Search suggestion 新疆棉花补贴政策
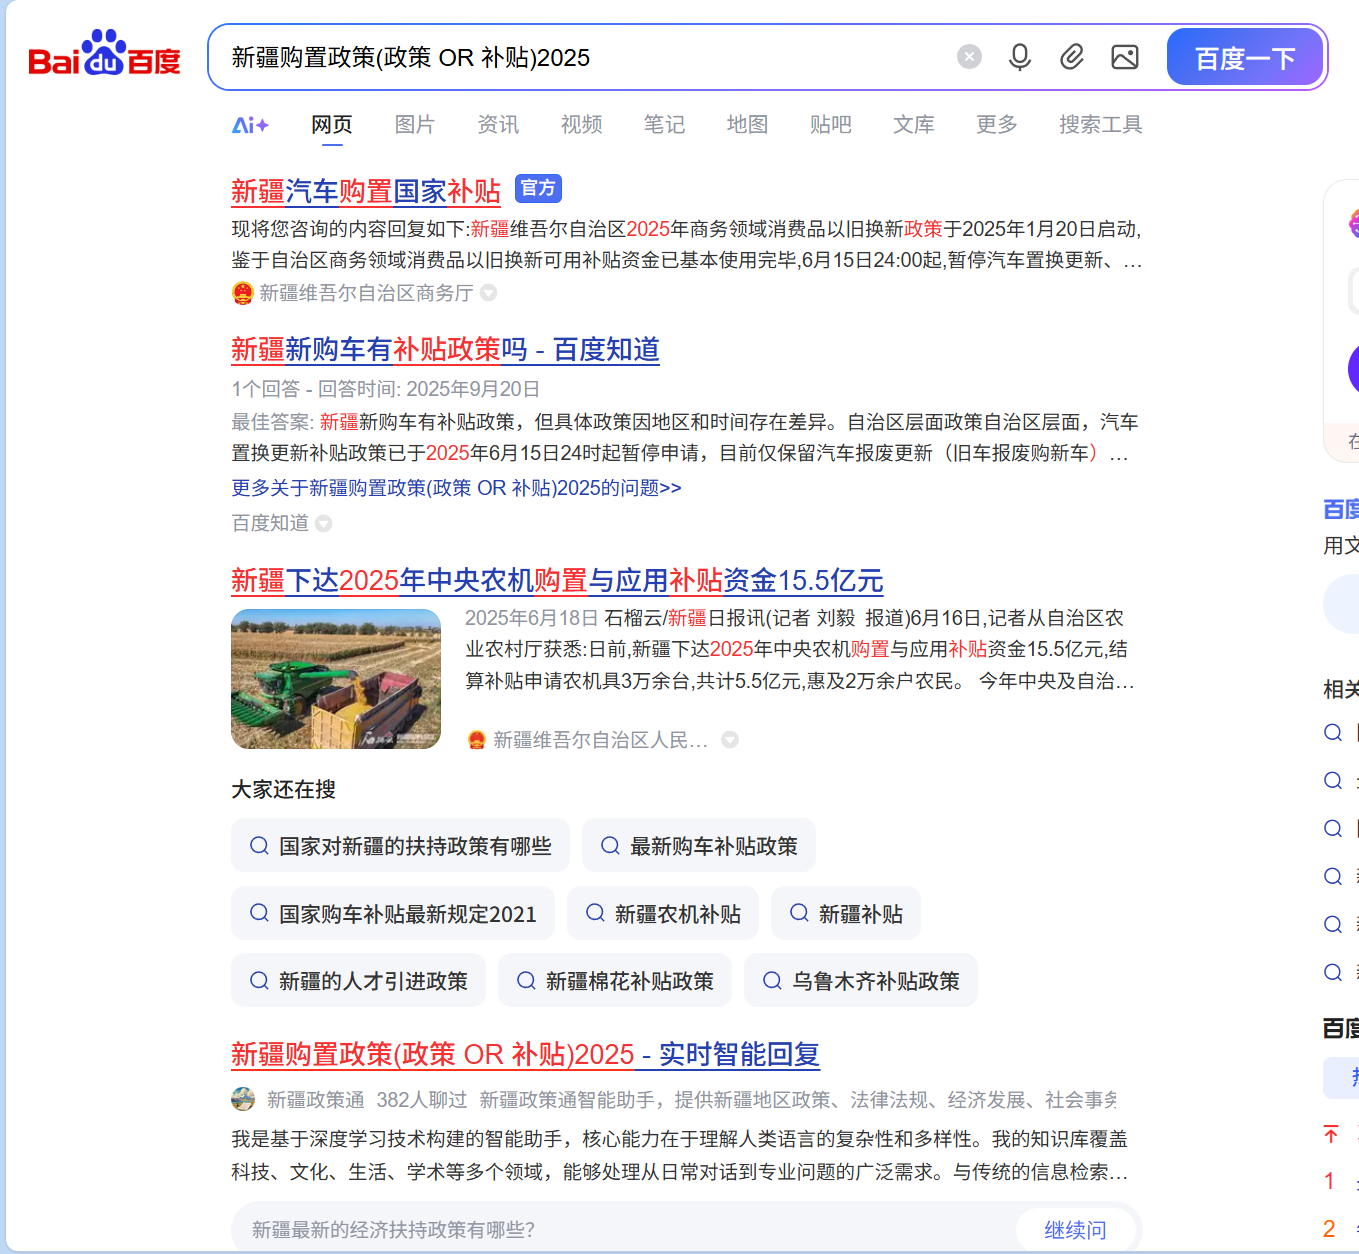Viewport: 1359px width, 1254px height. point(615,981)
